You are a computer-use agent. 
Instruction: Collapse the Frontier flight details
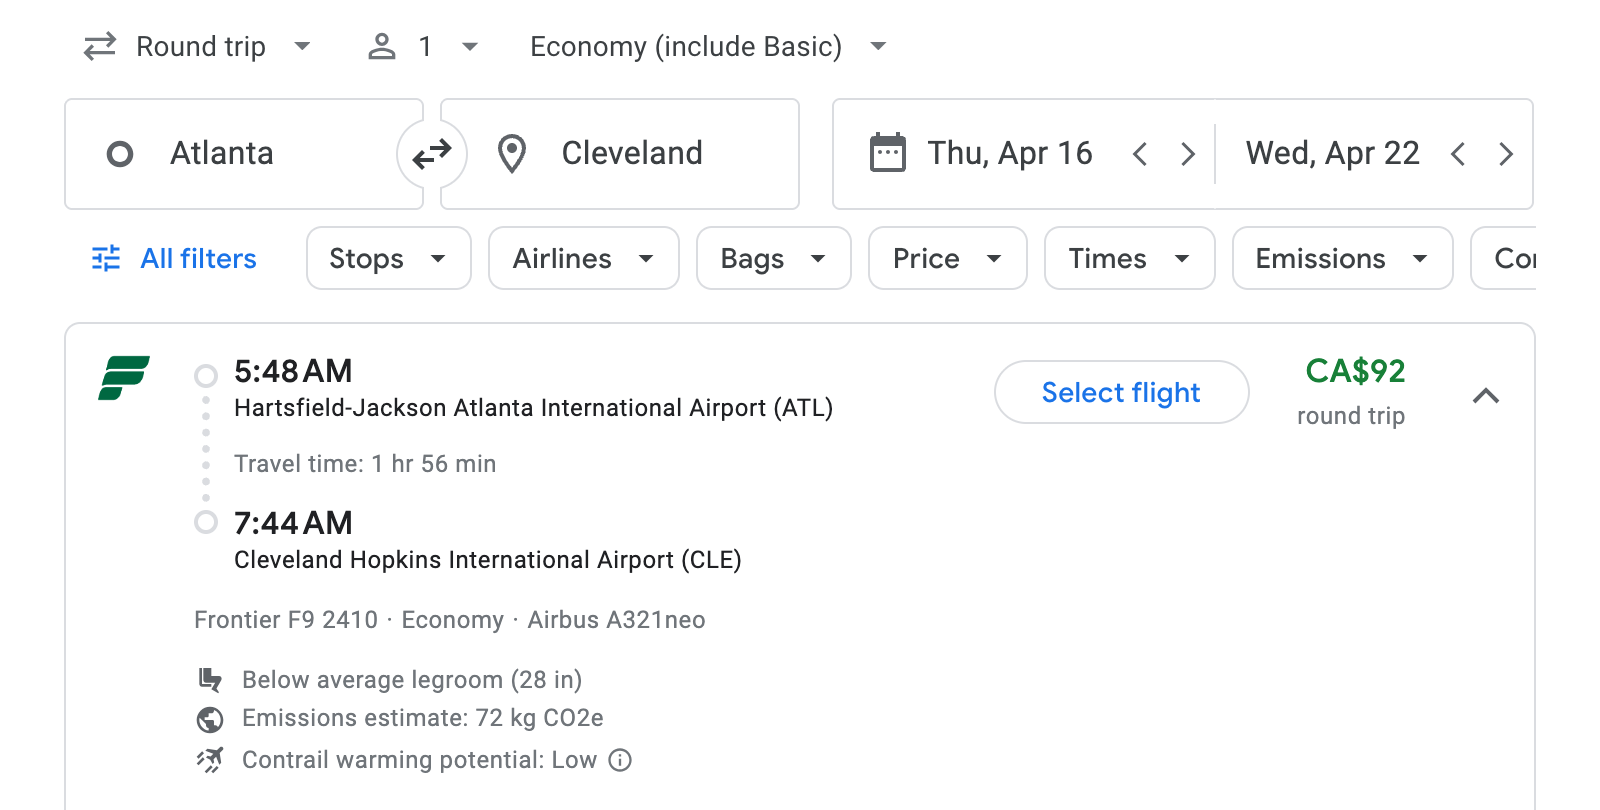tap(1487, 396)
